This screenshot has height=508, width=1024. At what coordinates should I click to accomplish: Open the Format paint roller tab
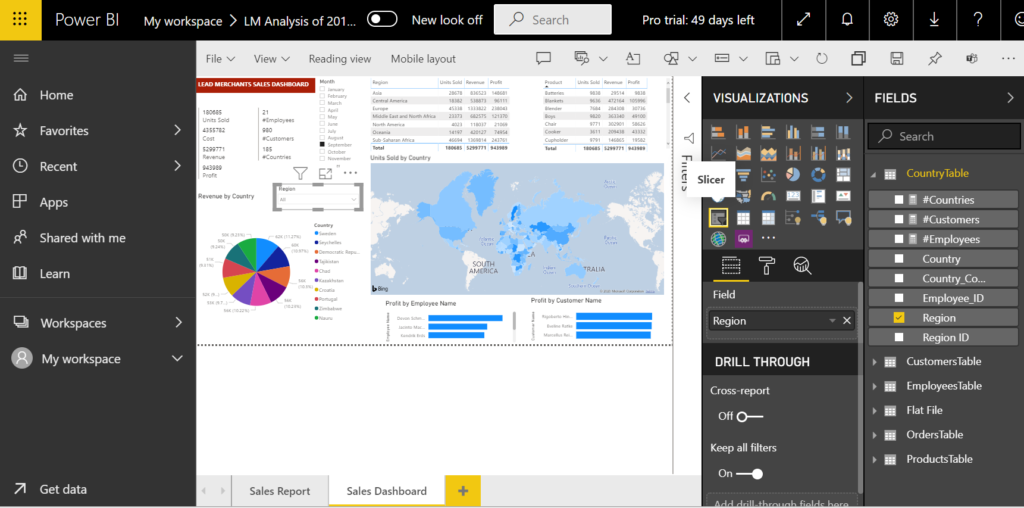click(767, 265)
